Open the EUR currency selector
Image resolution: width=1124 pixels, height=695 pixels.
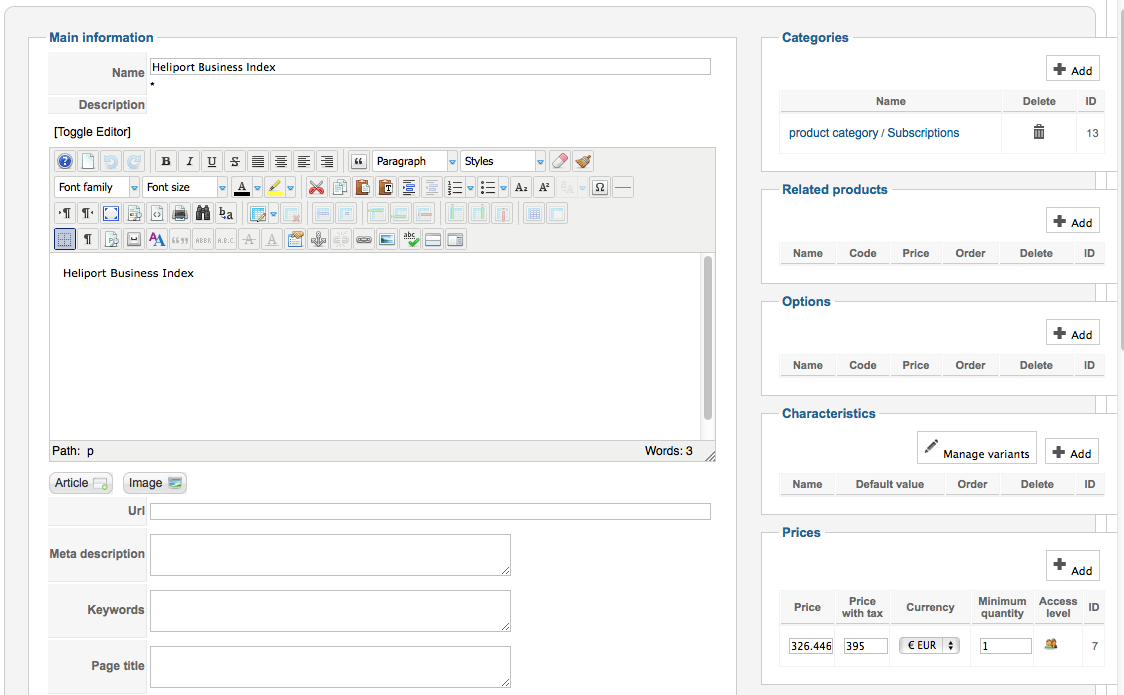click(929, 646)
